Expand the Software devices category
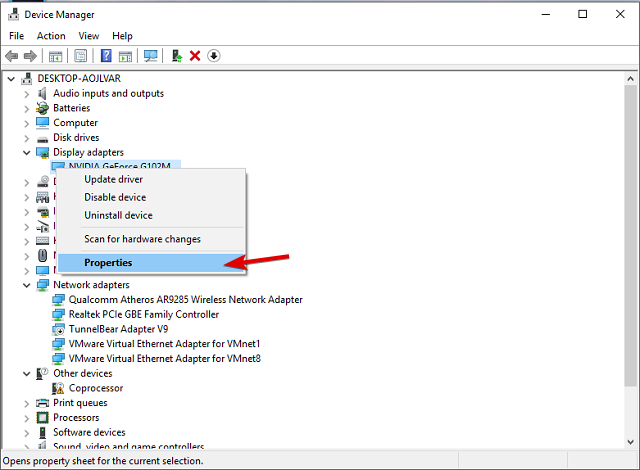Image resolution: width=640 pixels, height=470 pixels. [27, 433]
